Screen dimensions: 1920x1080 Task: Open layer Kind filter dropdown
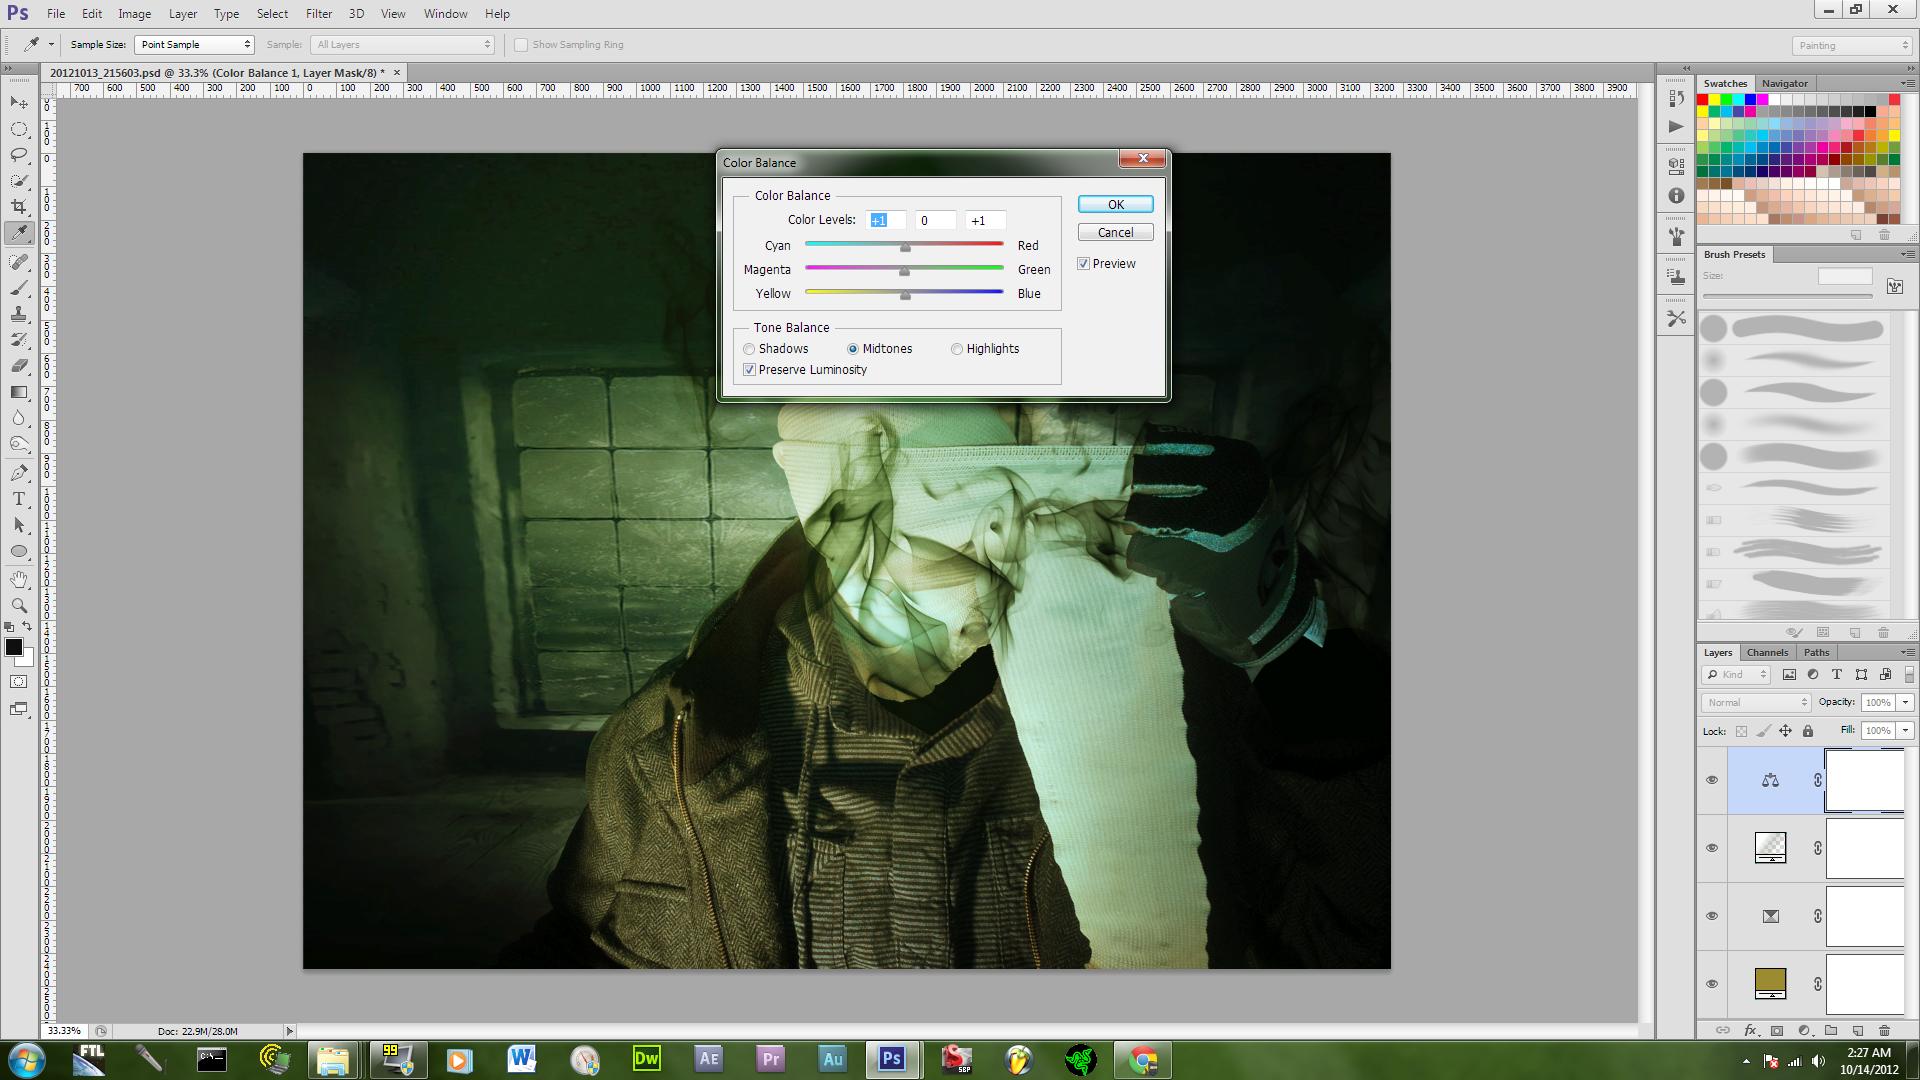(1737, 675)
